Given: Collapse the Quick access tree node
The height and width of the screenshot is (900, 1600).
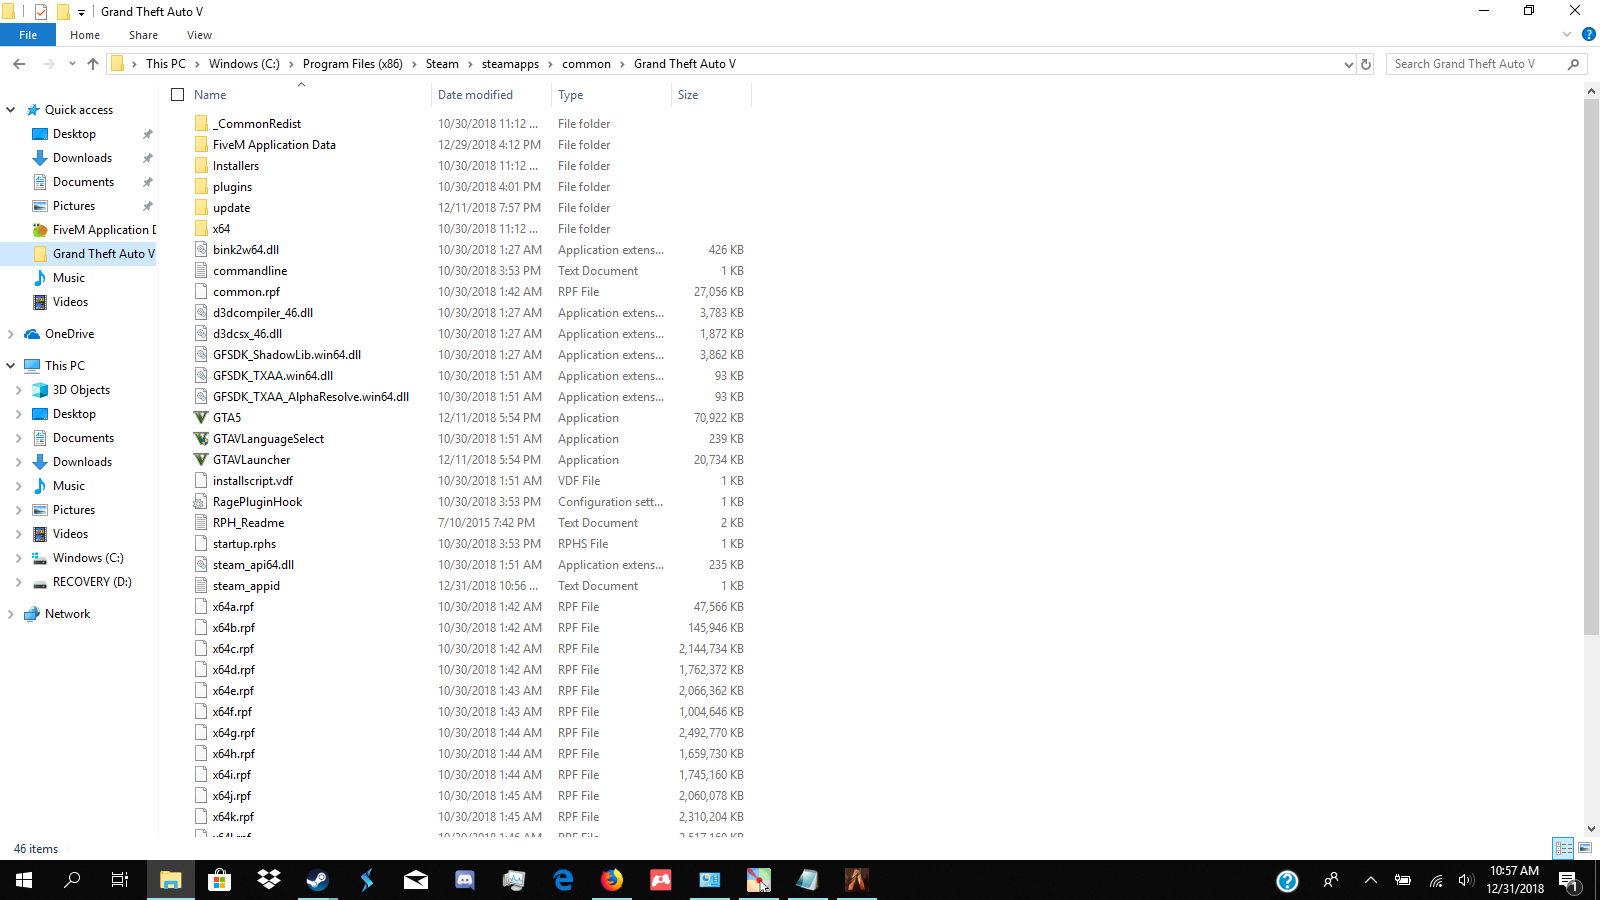Looking at the screenshot, I should point(11,110).
